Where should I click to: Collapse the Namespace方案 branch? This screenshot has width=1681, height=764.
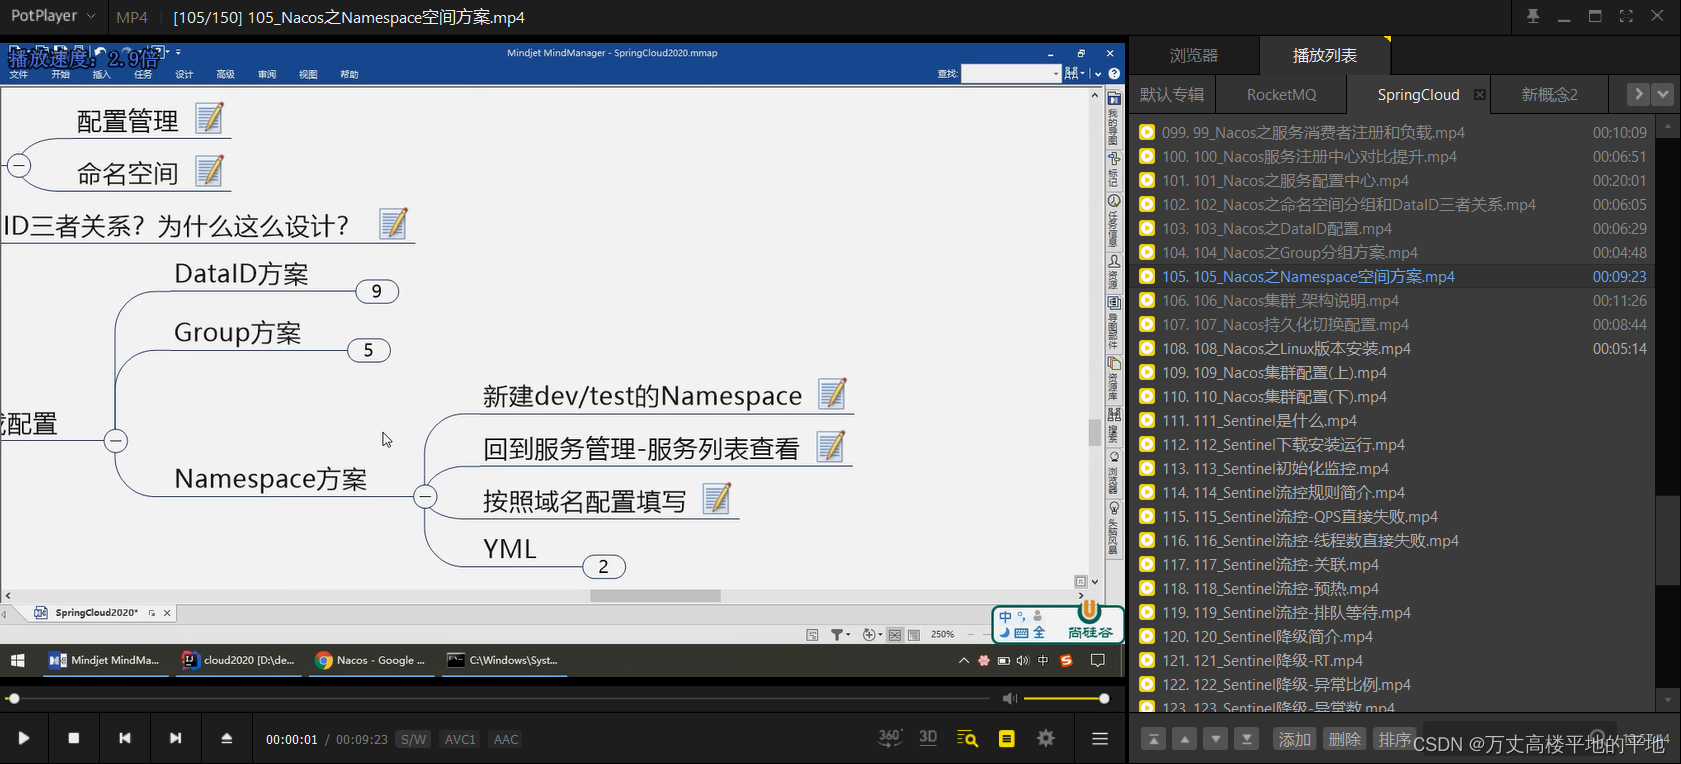click(425, 496)
